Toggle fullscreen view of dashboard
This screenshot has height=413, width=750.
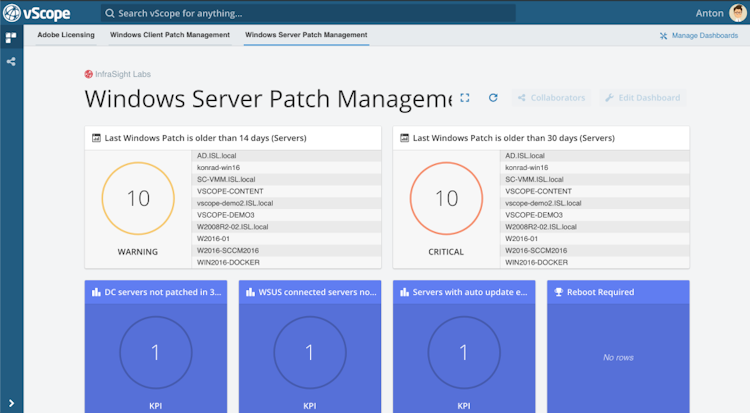(x=464, y=98)
